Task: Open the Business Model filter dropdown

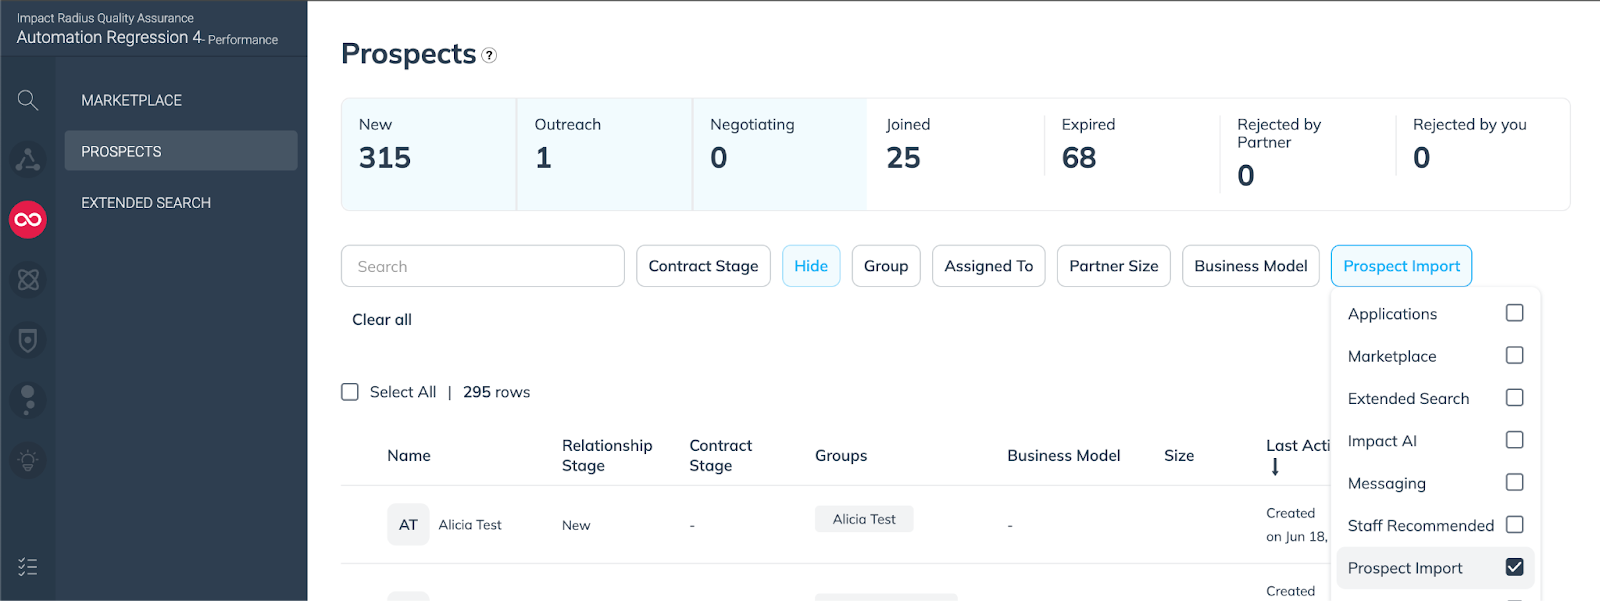Action: (x=1250, y=266)
